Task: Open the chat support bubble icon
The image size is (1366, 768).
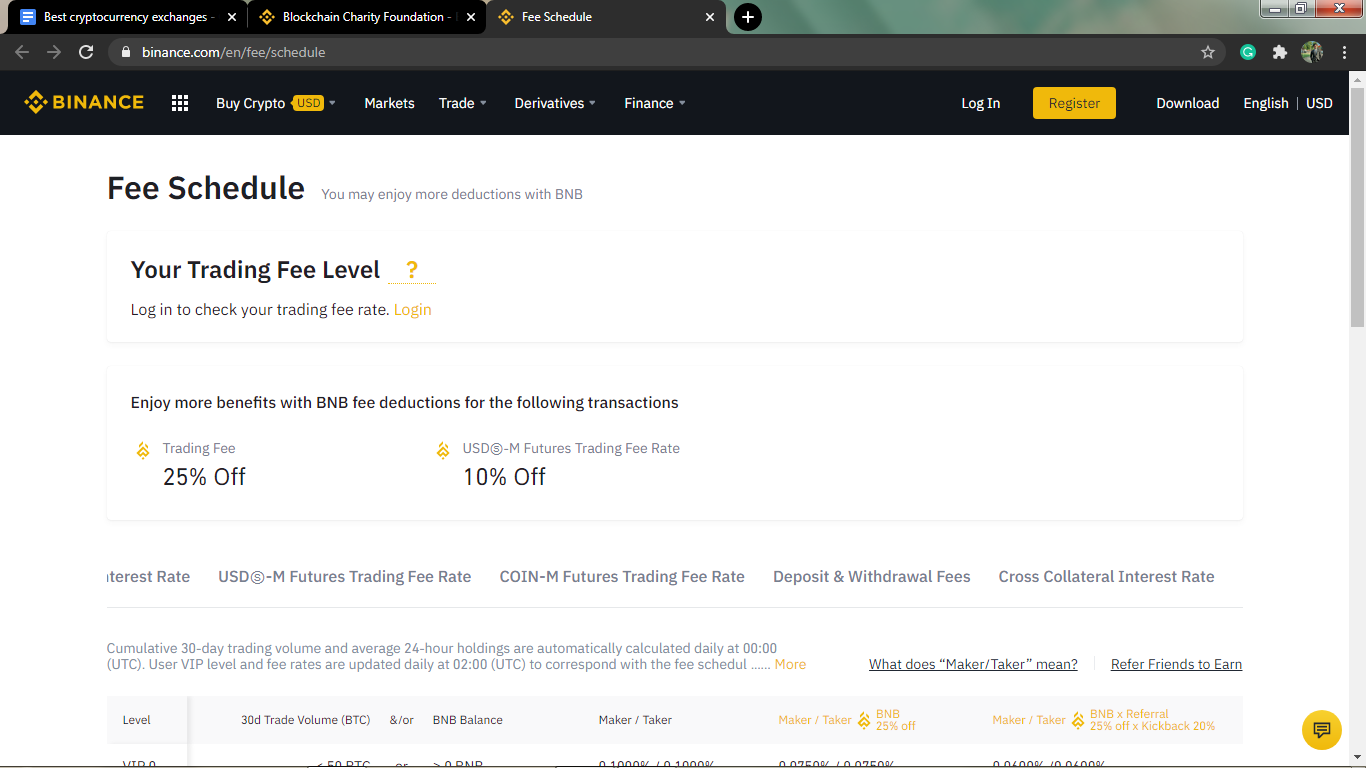Action: [1322, 729]
